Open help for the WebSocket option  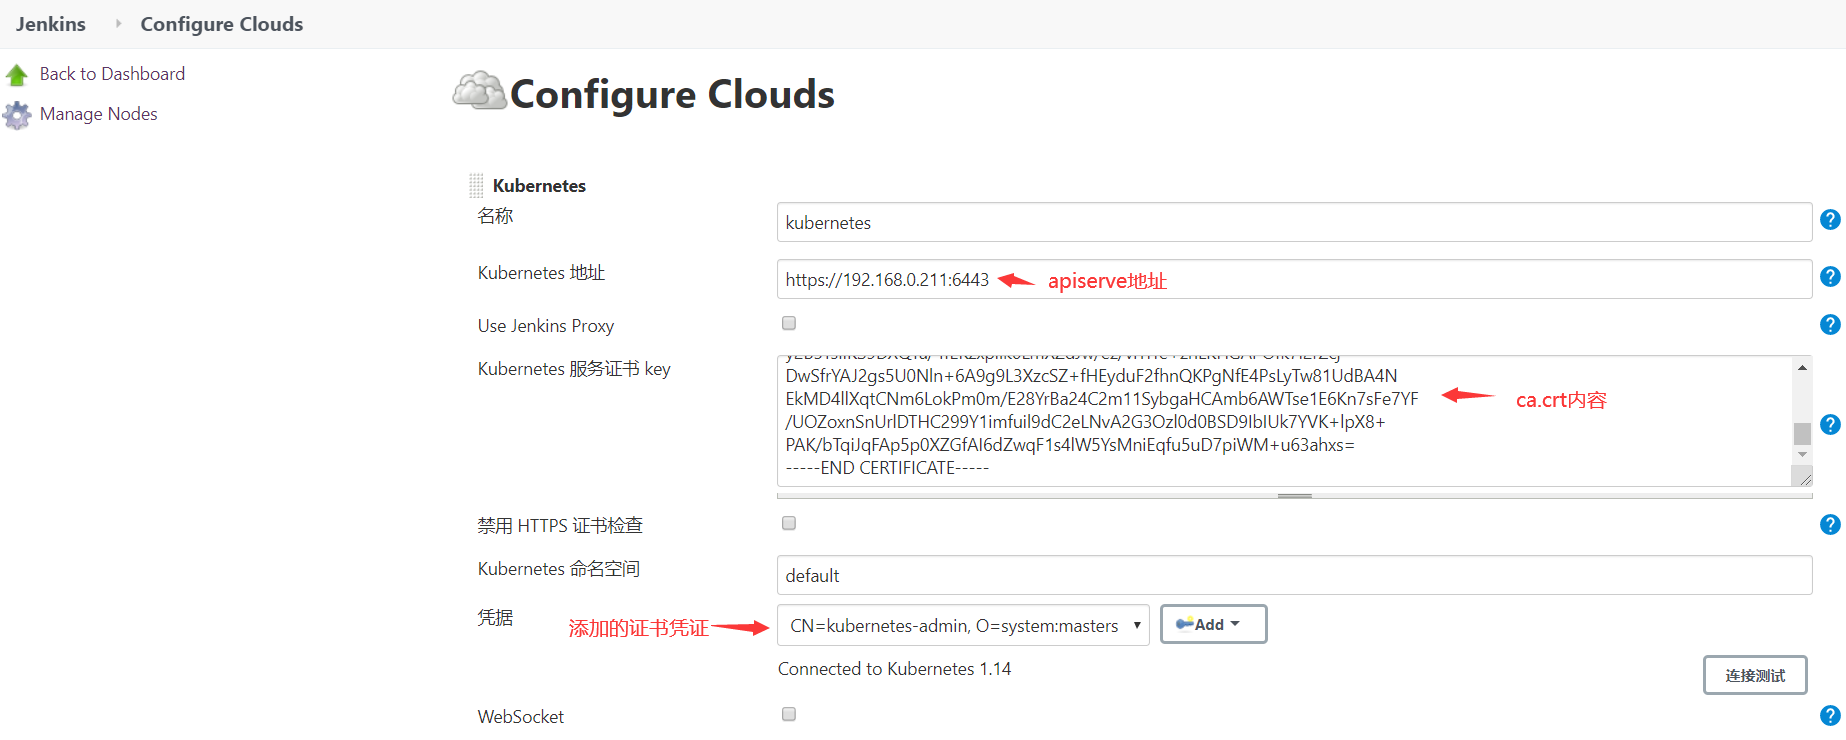(1830, 716)
